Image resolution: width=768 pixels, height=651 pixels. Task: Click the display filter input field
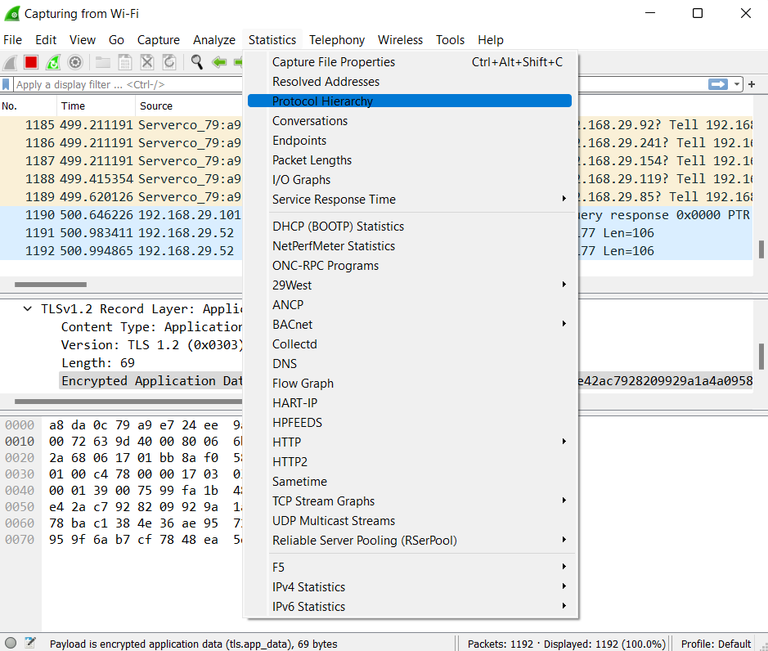127,84
